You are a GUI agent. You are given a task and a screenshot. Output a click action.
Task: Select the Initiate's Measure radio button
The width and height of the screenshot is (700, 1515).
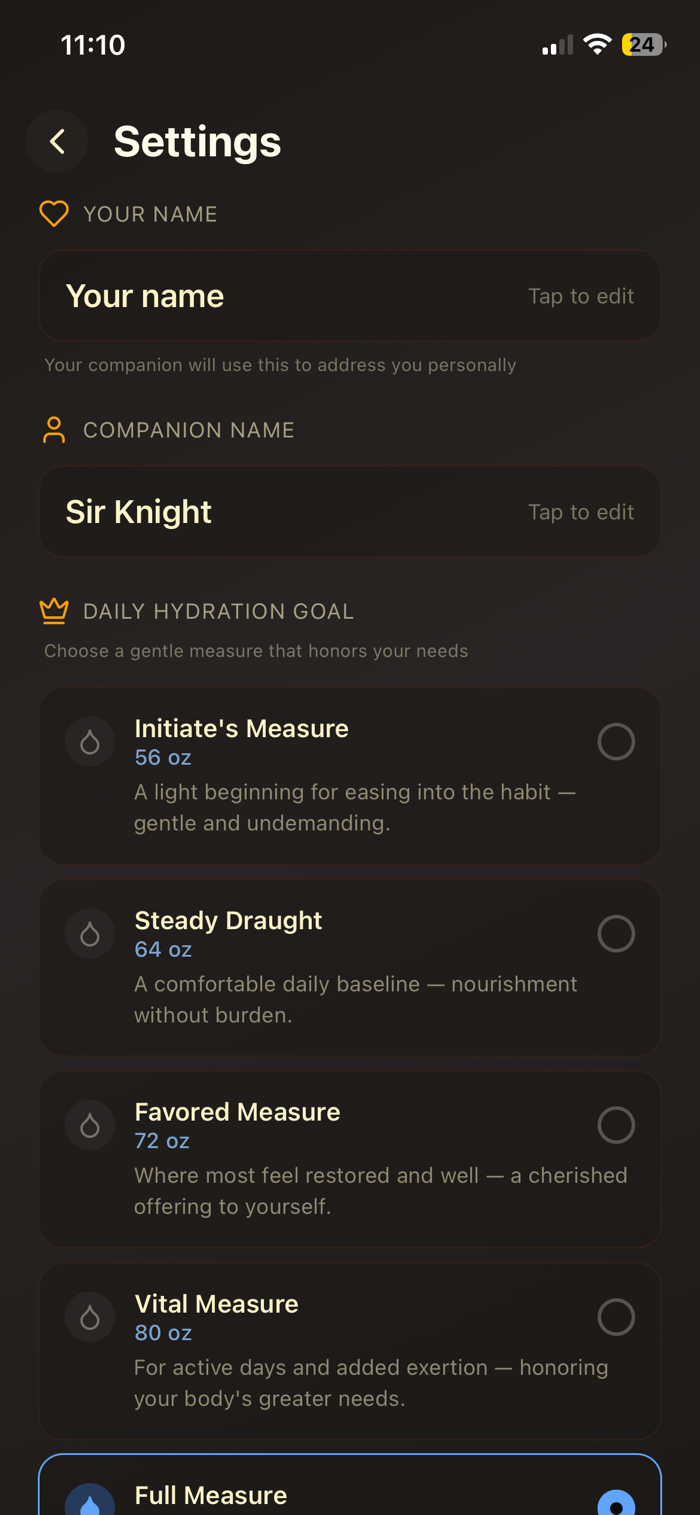point(616,742)
